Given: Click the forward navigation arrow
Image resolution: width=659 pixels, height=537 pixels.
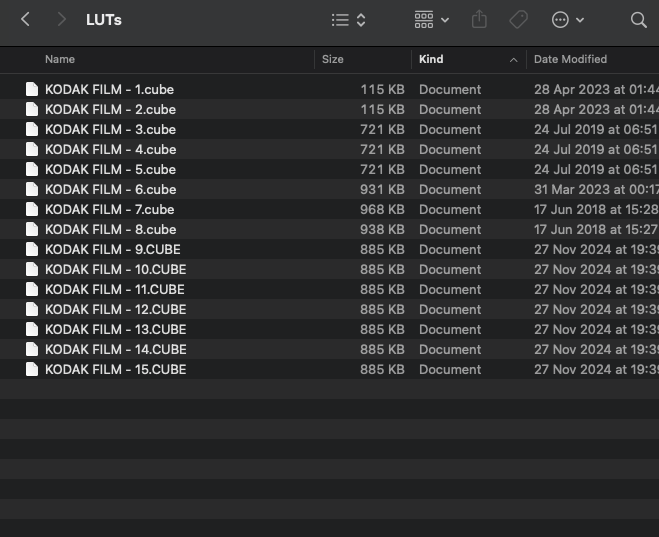Looking at the screenshot, I should coord(62,20).
